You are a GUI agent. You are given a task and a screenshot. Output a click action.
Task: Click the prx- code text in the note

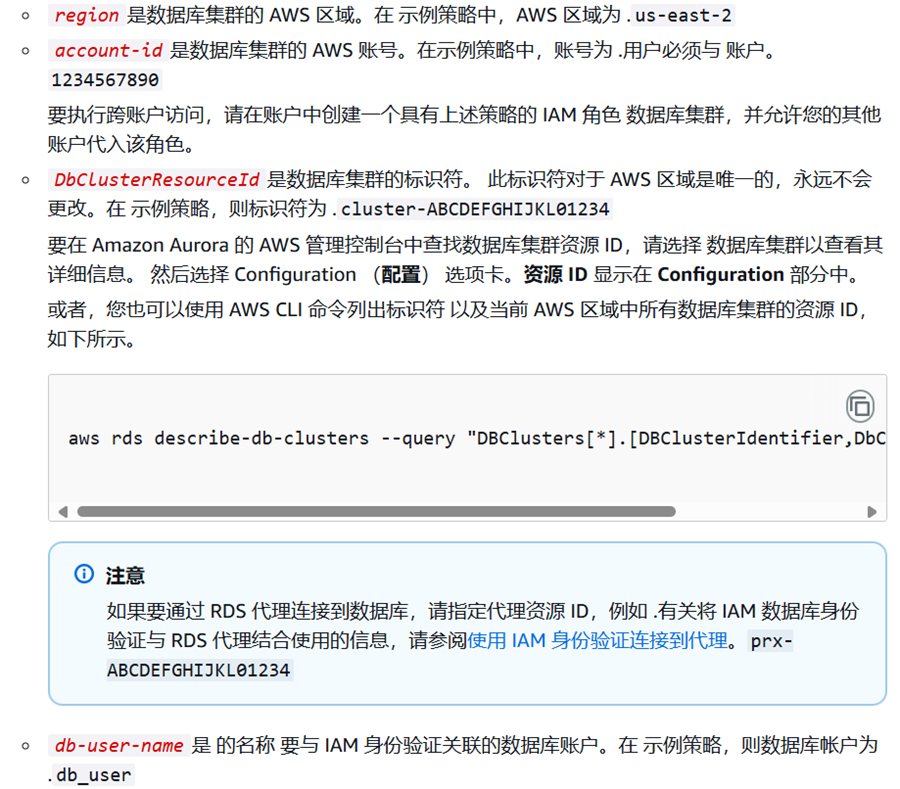(x=771, y=640)
